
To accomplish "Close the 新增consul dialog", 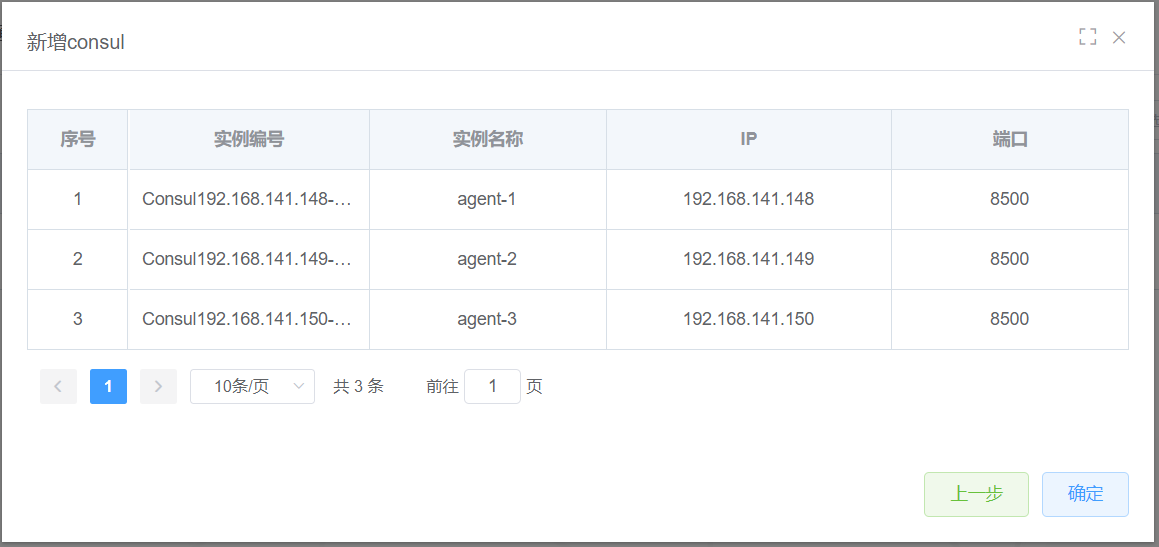I will coord(1119,38).
